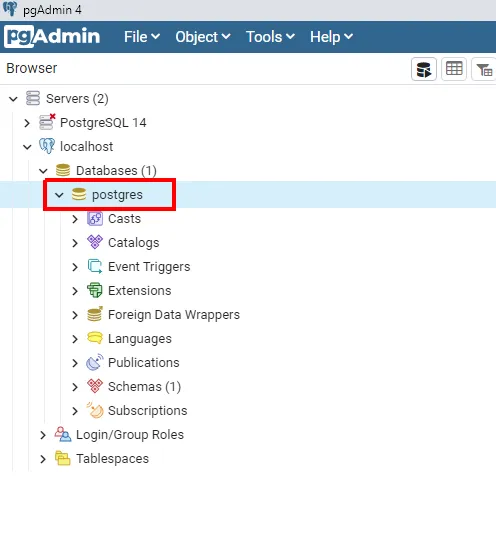
Task: Select the "localhost" server label
Action: 87,146
